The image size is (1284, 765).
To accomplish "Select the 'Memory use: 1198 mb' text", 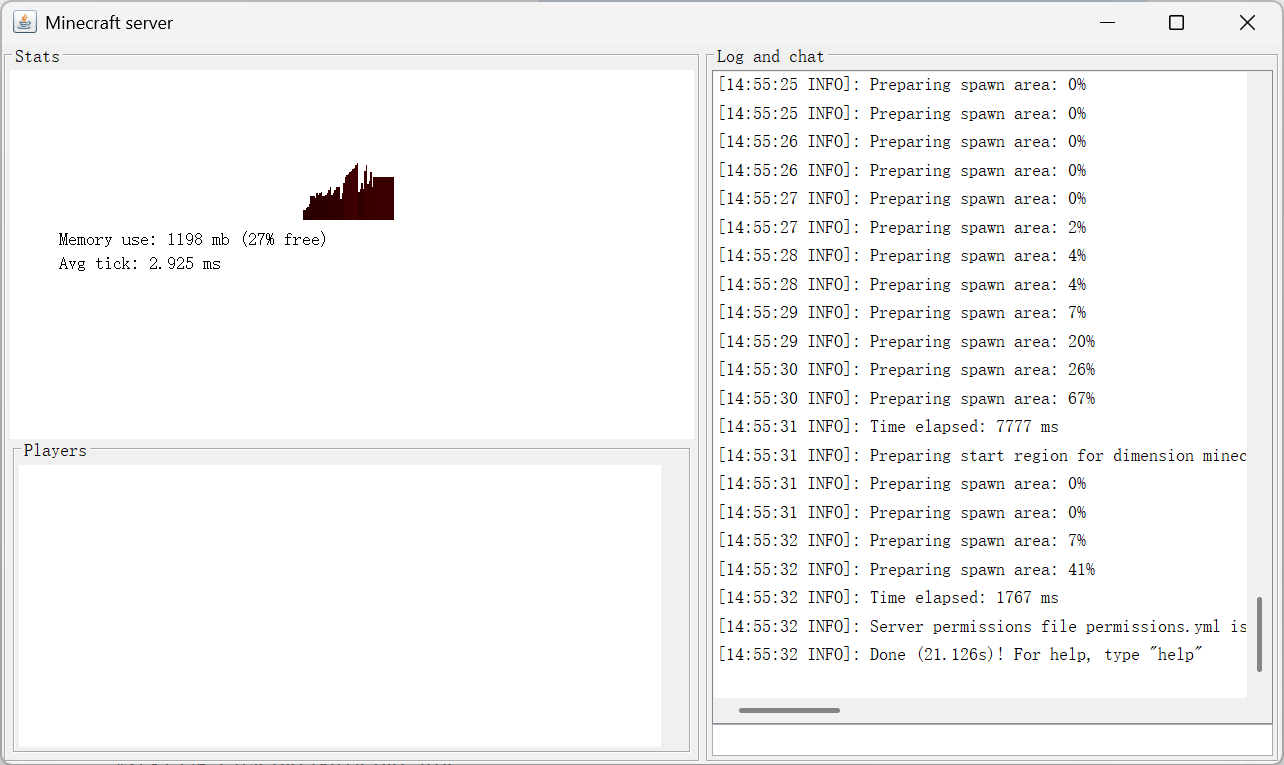I will click(144, 240).
